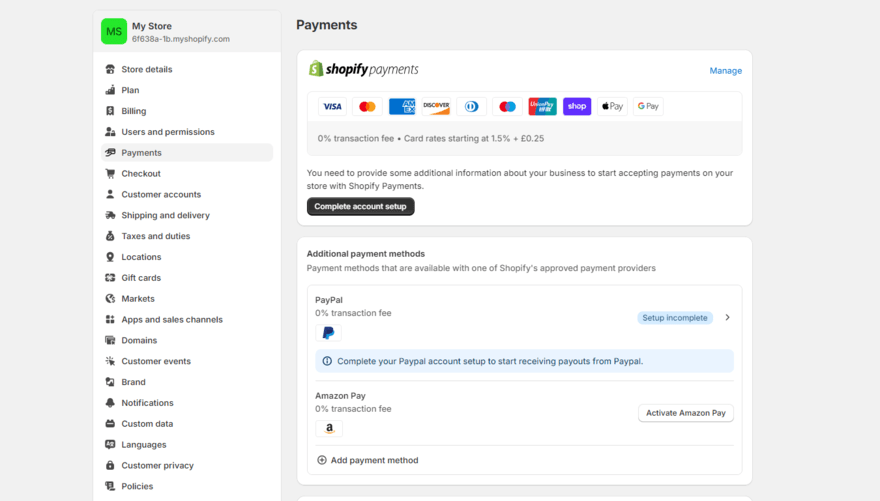The width and height of the screenshot is (880, 501).
Task: Click the Notifications bell icon
Action: [110, 402]
